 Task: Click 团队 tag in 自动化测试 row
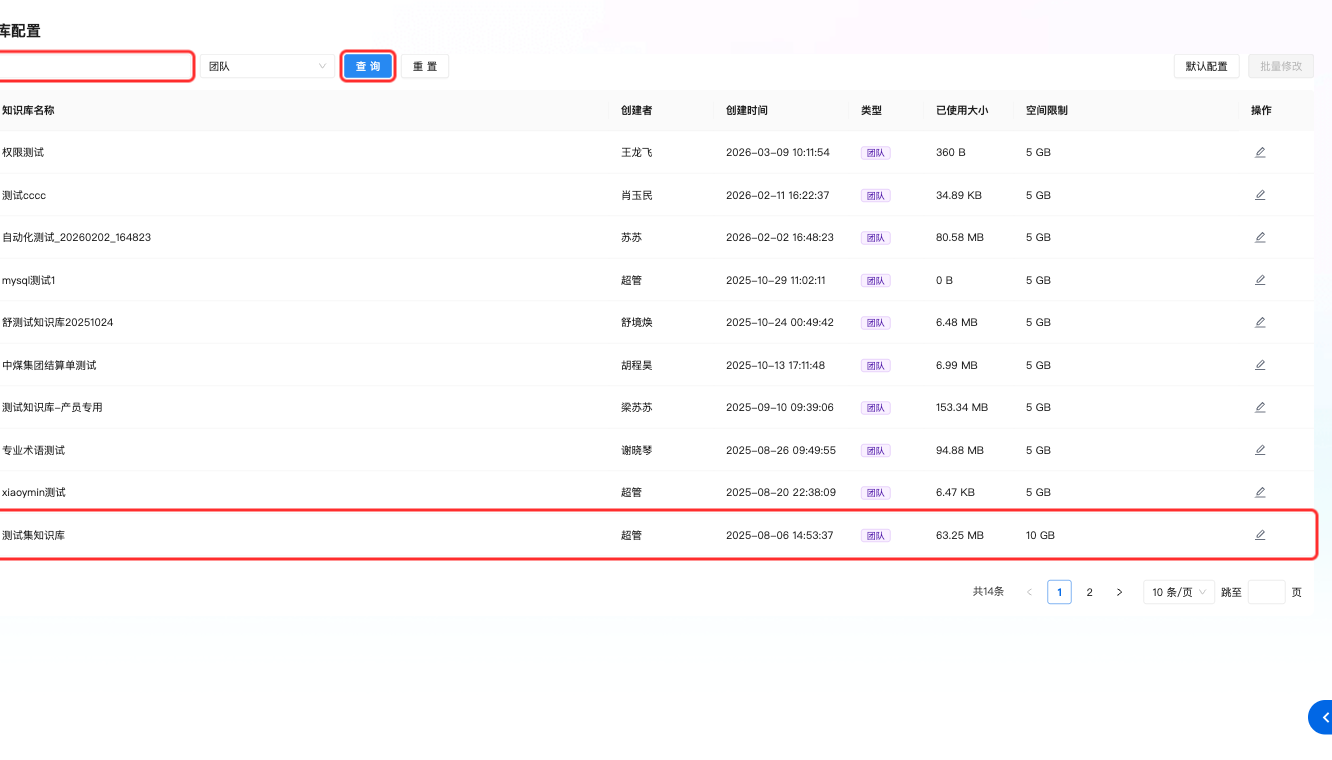tap(875, 238)
